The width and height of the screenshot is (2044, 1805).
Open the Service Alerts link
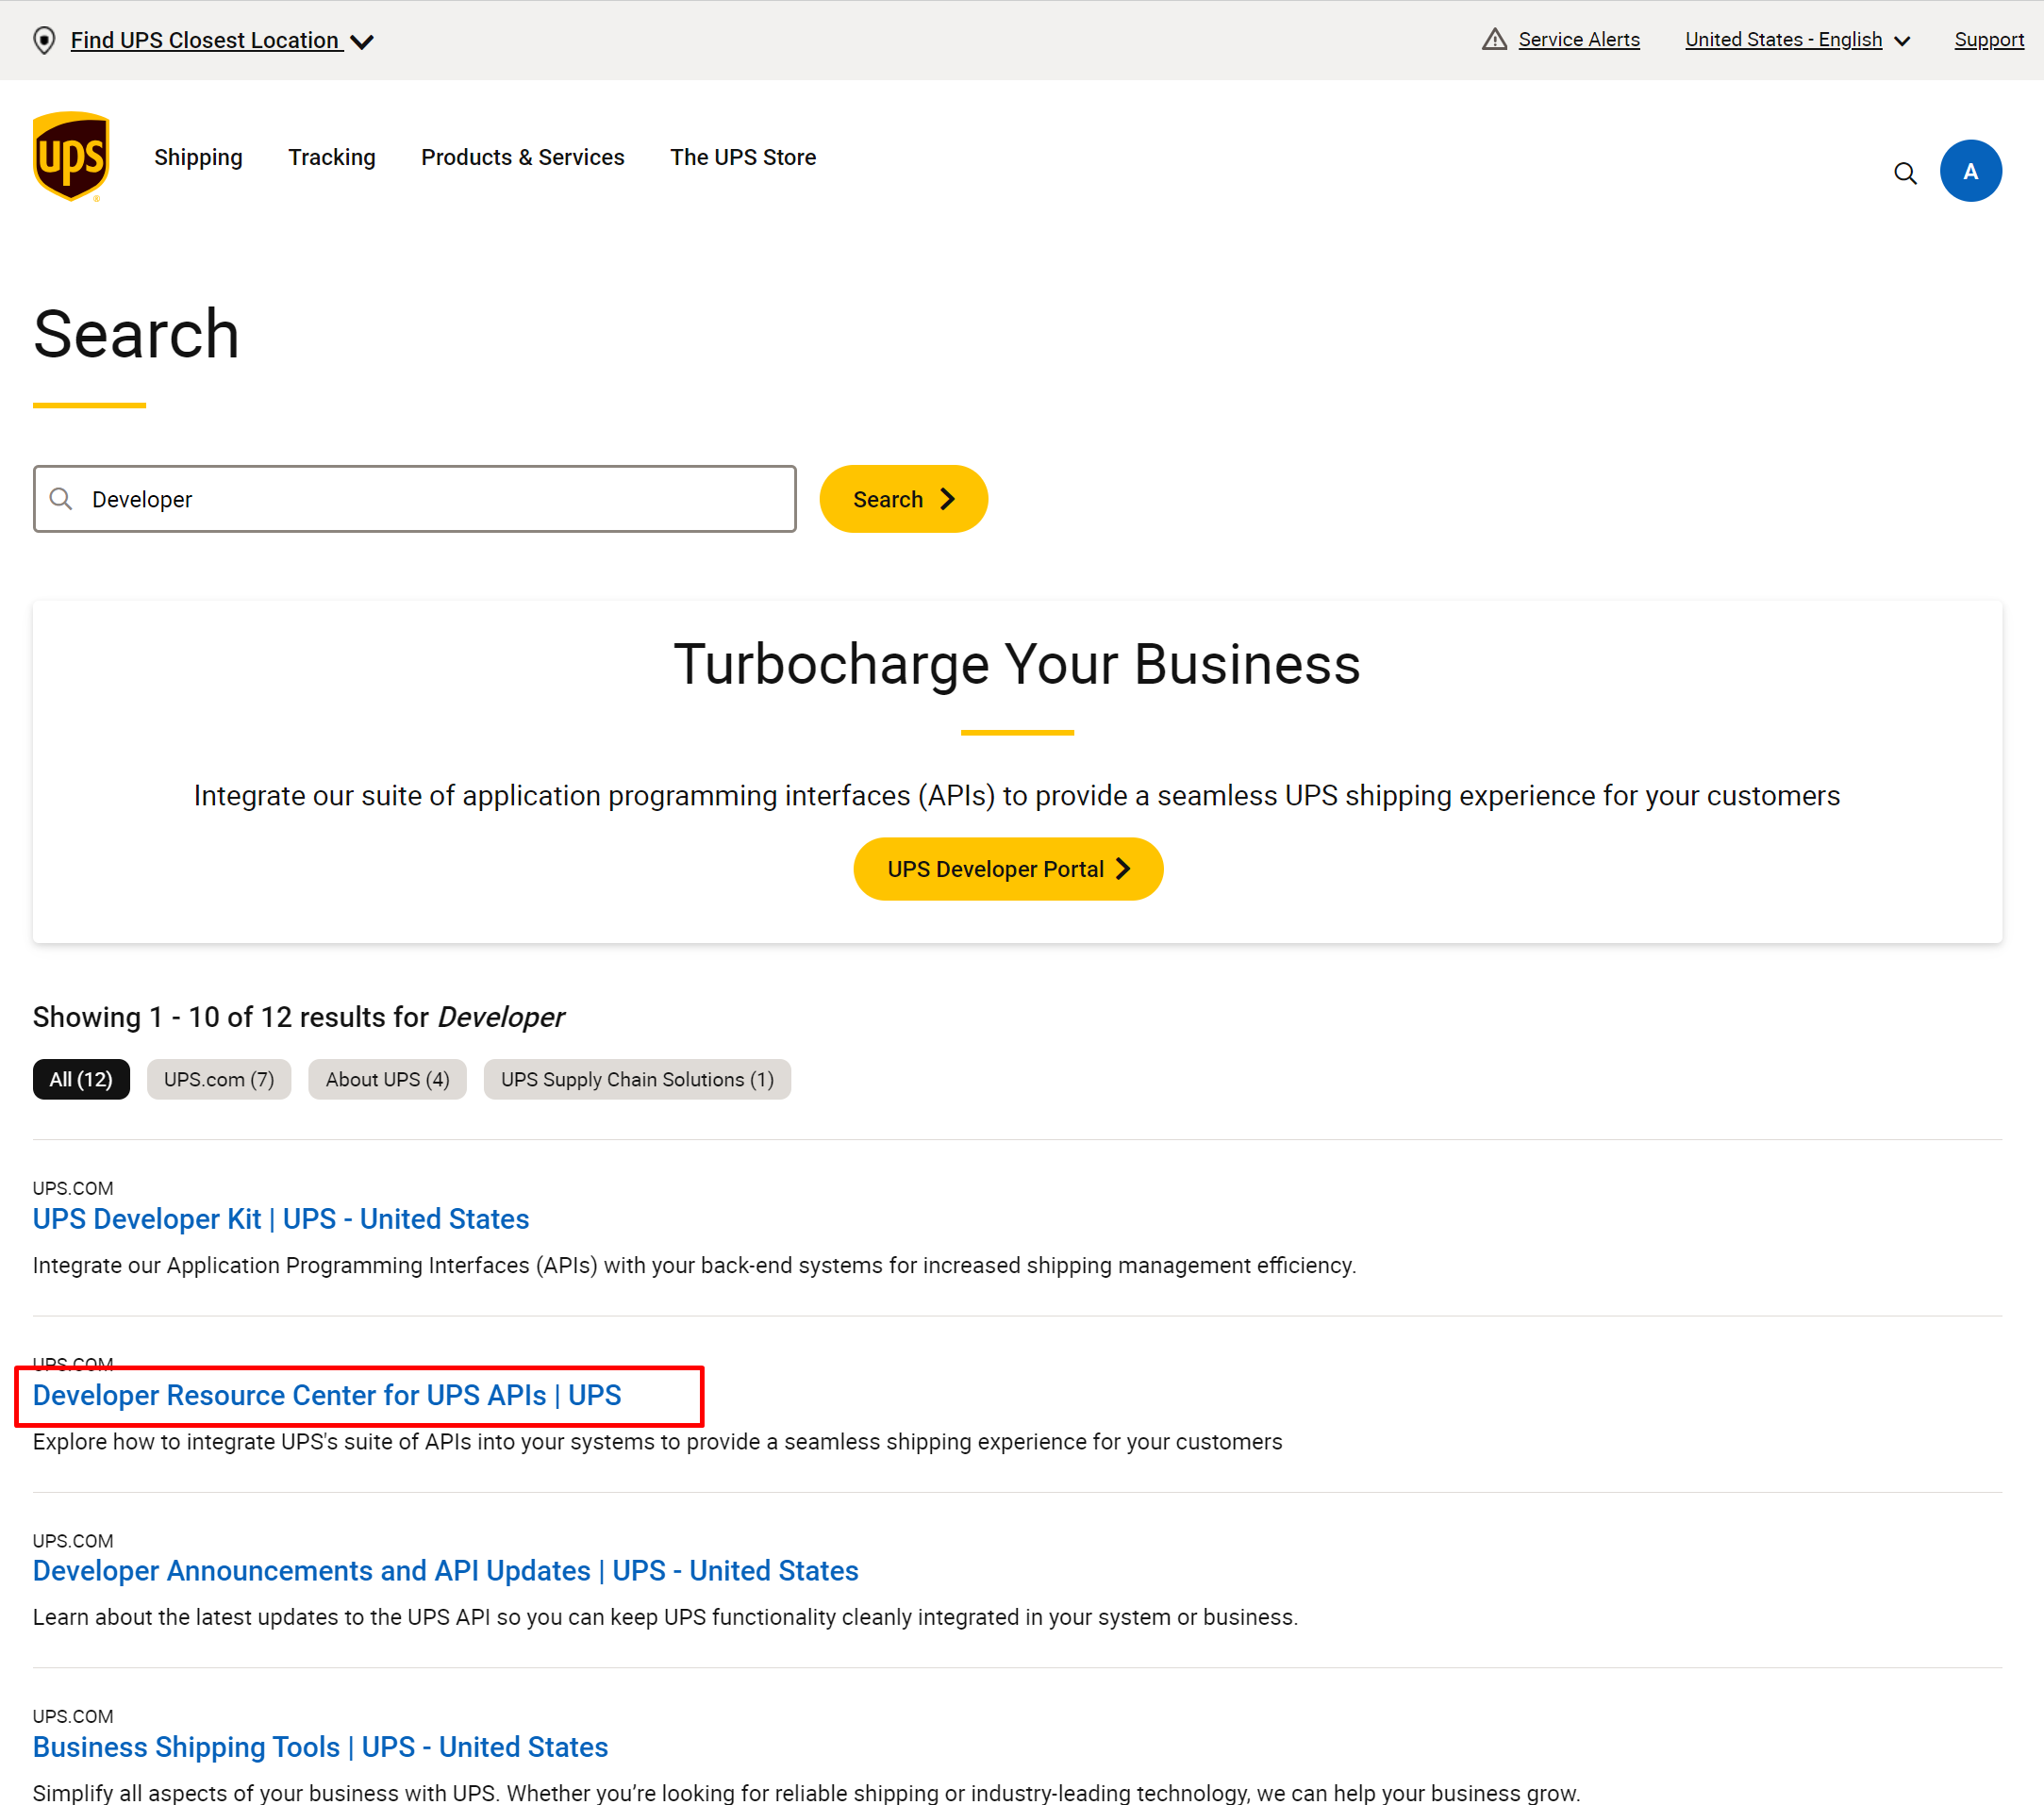click(1578, 39)
